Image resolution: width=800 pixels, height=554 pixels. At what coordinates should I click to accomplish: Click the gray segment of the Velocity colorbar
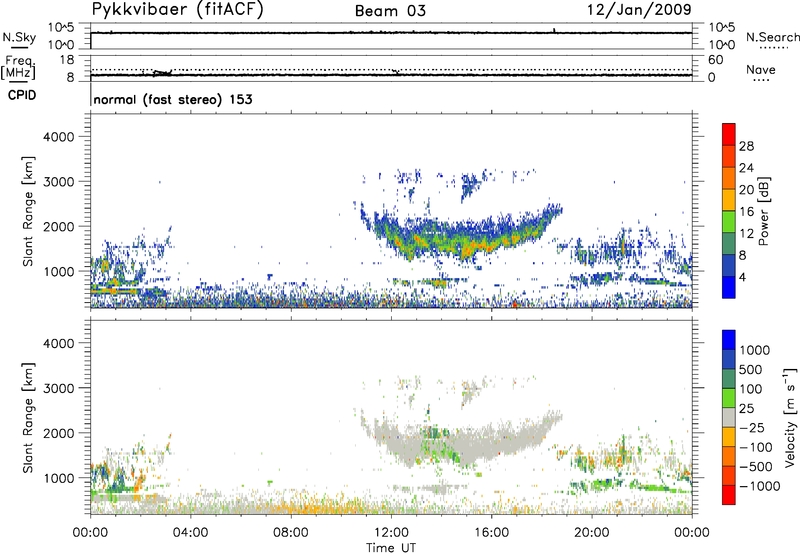[x=729, y=417]
